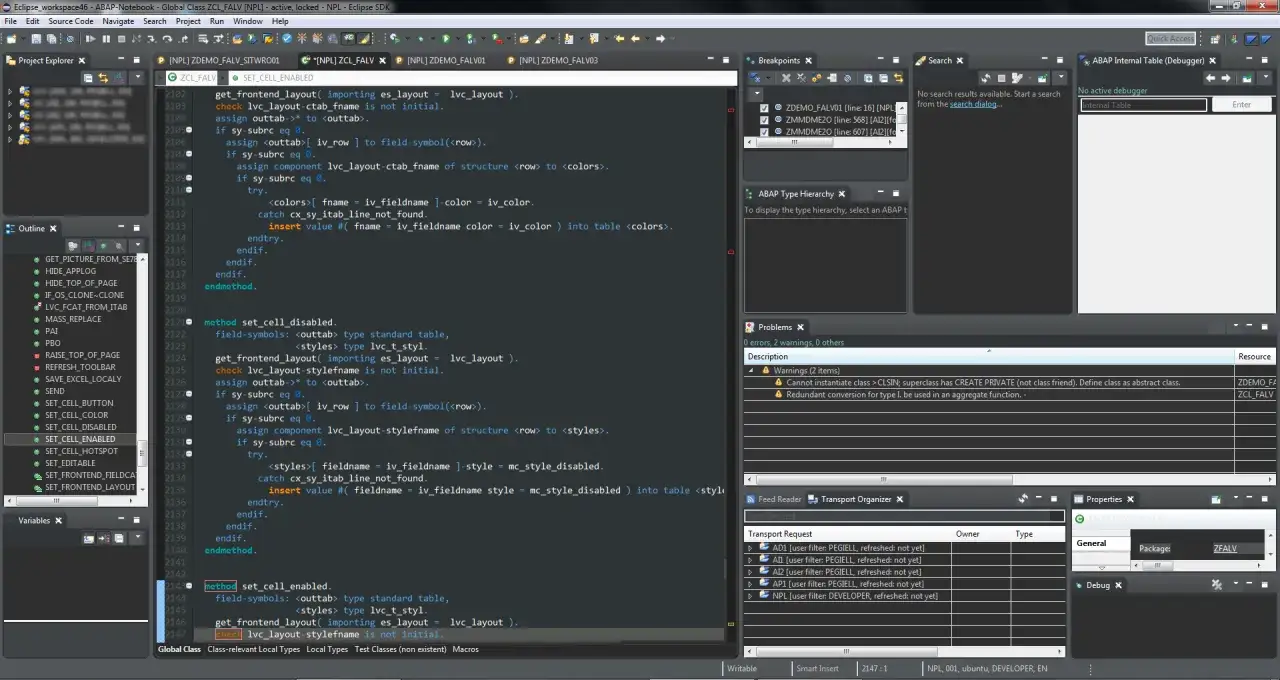
Task: Open the Window menu
Action: [x=248, y=21]
